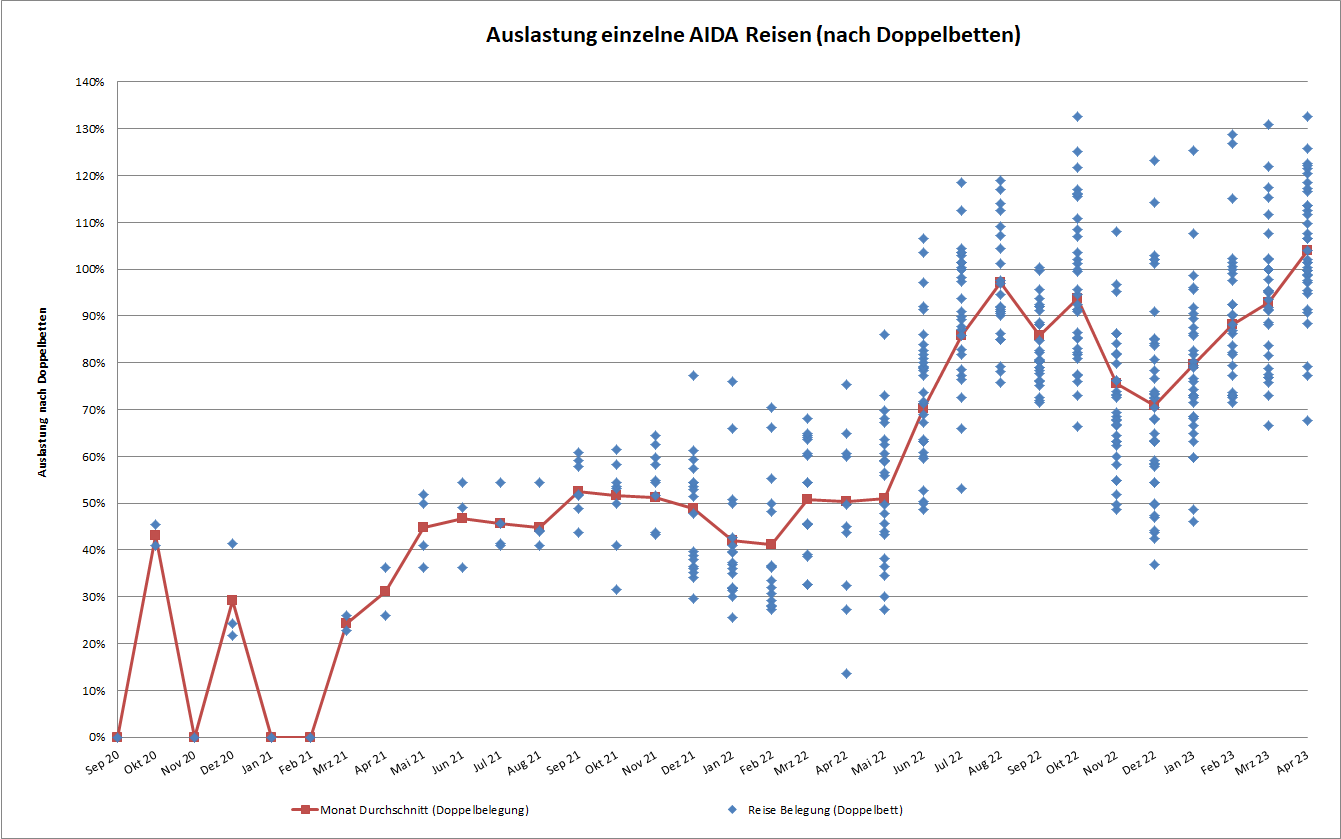The image size is (1341, 839).
Task: Click the y-axis value '50%'
Action: tap(94, 503)
